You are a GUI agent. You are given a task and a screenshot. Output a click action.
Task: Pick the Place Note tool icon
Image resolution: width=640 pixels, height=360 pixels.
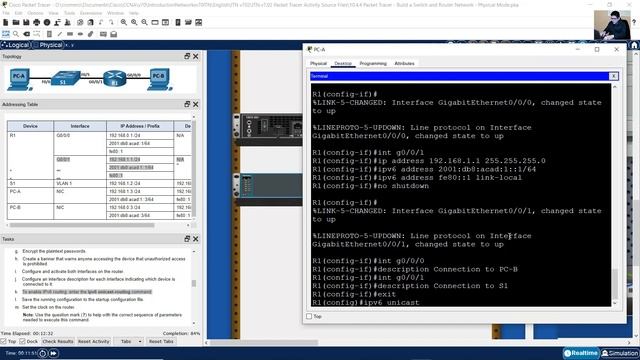coord(49,34)
